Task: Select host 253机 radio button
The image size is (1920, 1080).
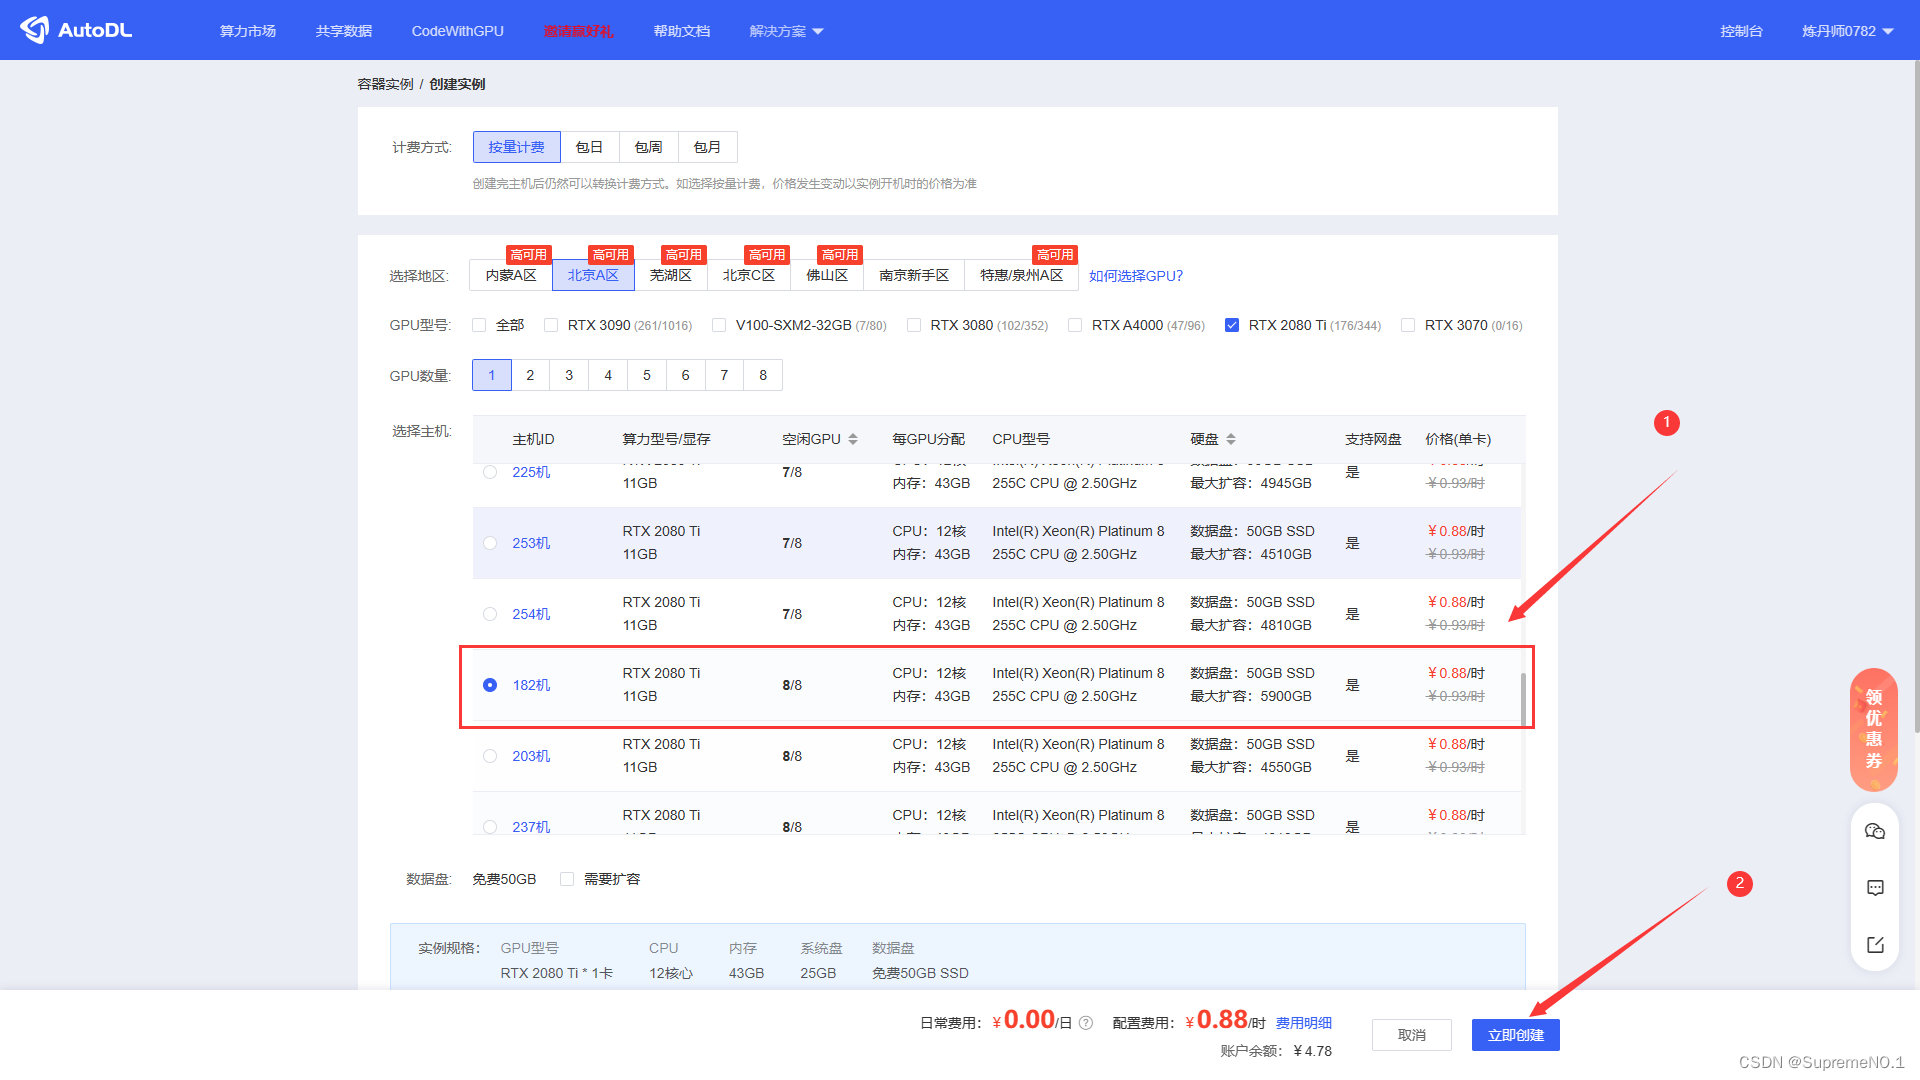Action: click(x=490, y=543)
